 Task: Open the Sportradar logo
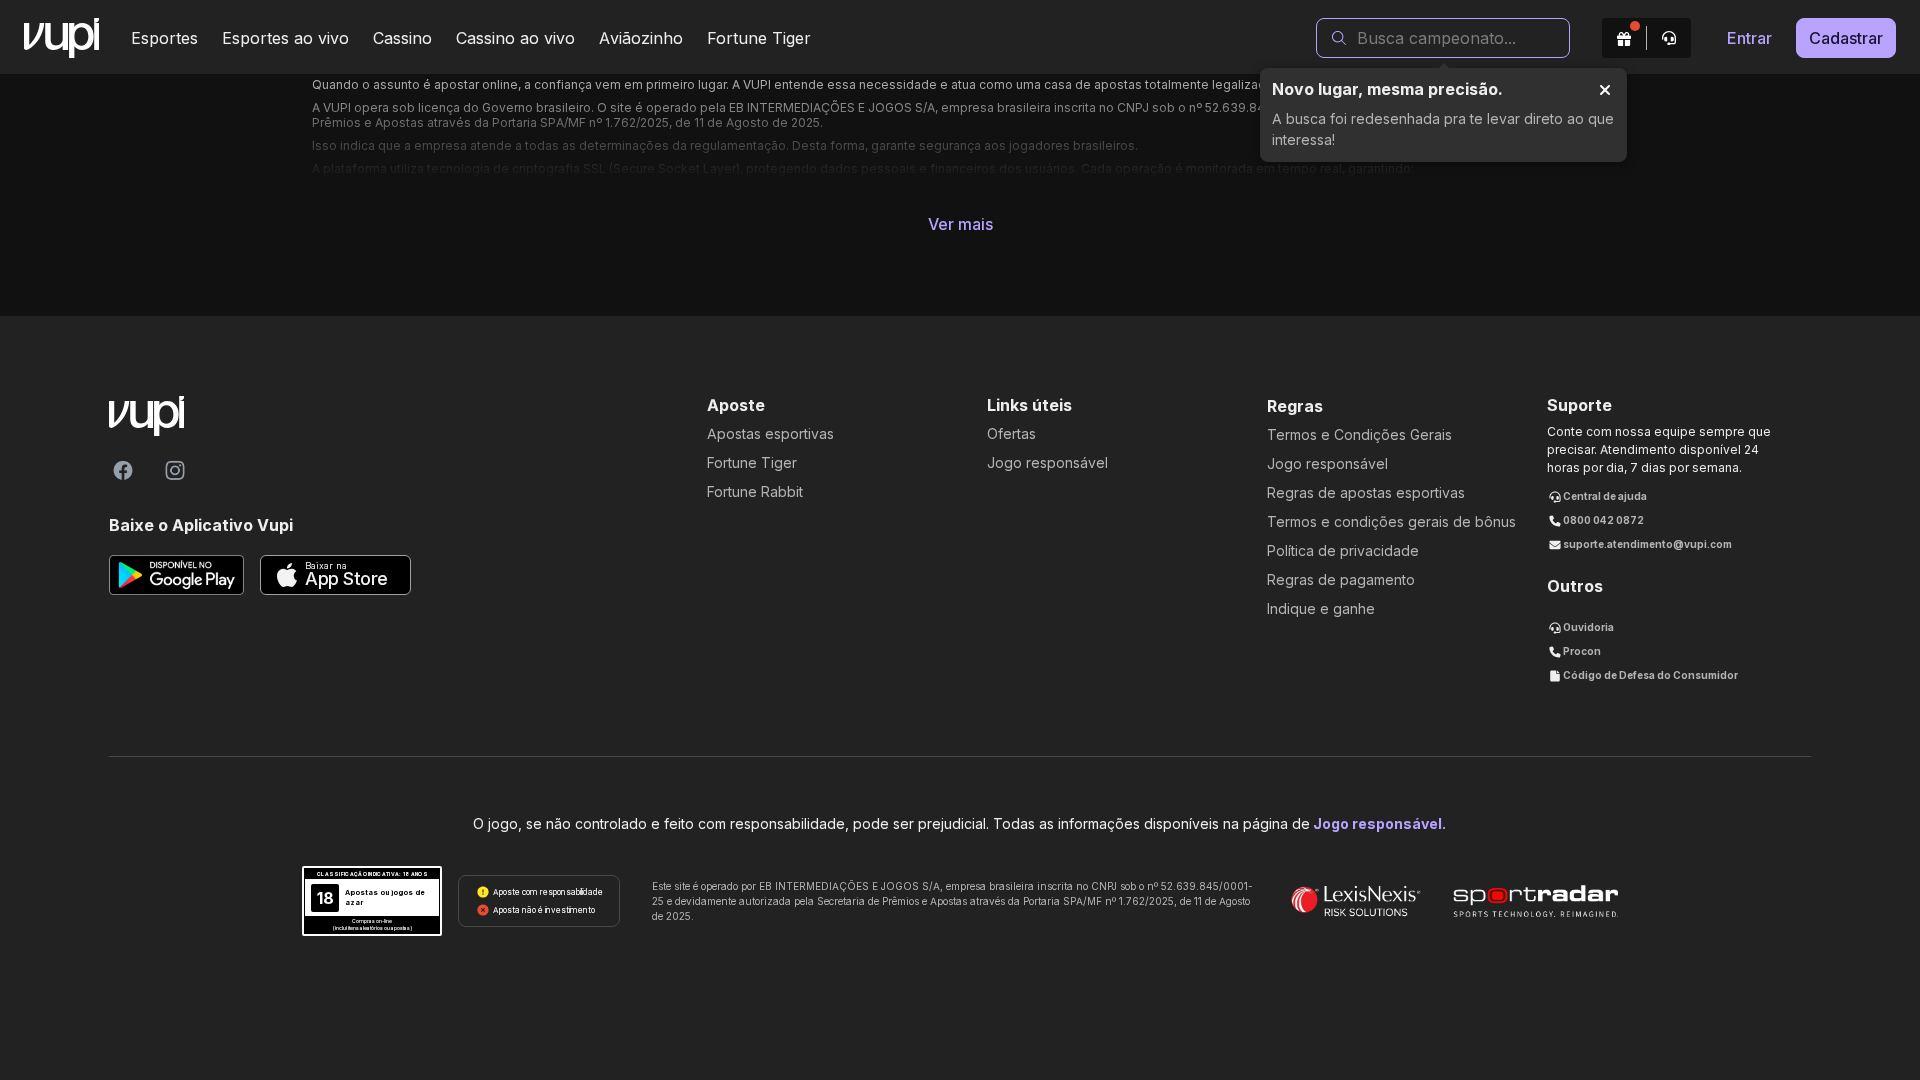pos(1535,901)
